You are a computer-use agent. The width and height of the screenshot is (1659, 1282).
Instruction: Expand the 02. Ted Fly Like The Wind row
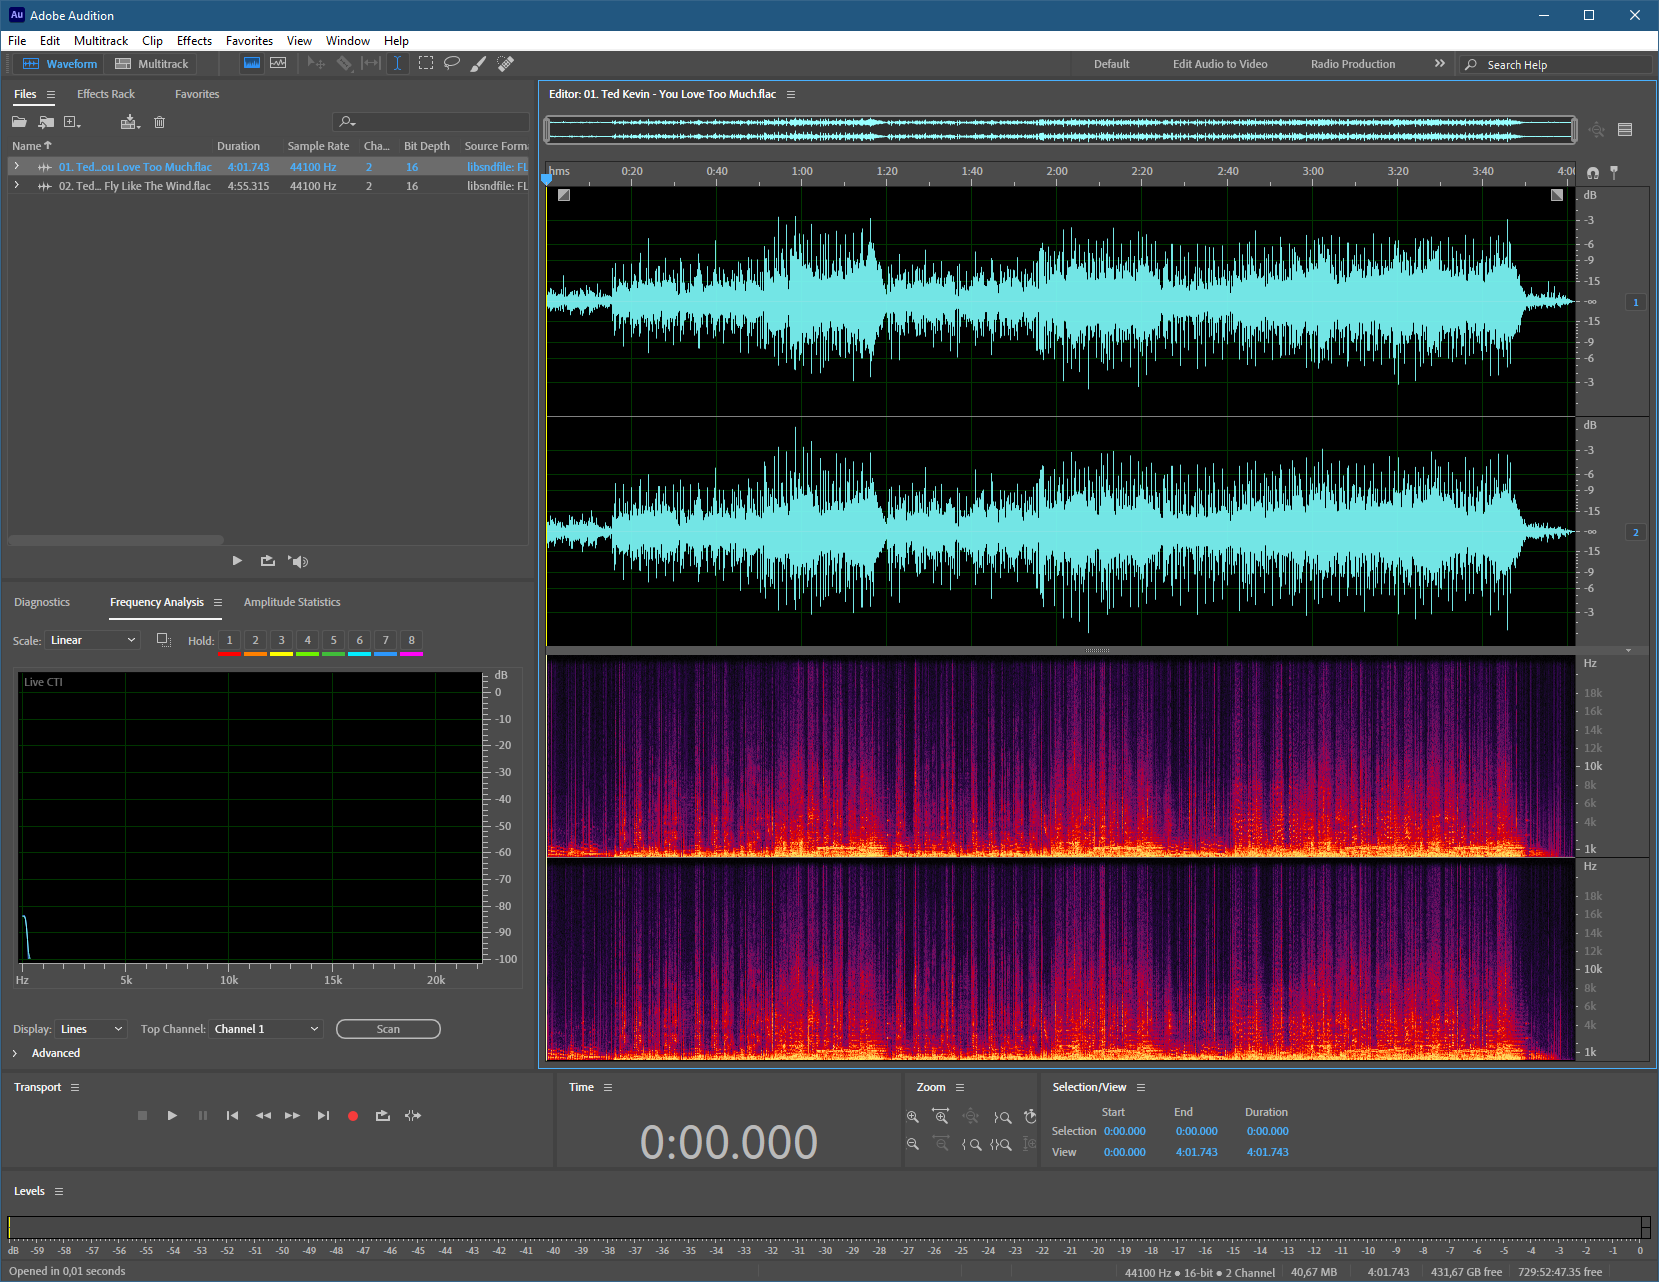(x=17, y=185)
